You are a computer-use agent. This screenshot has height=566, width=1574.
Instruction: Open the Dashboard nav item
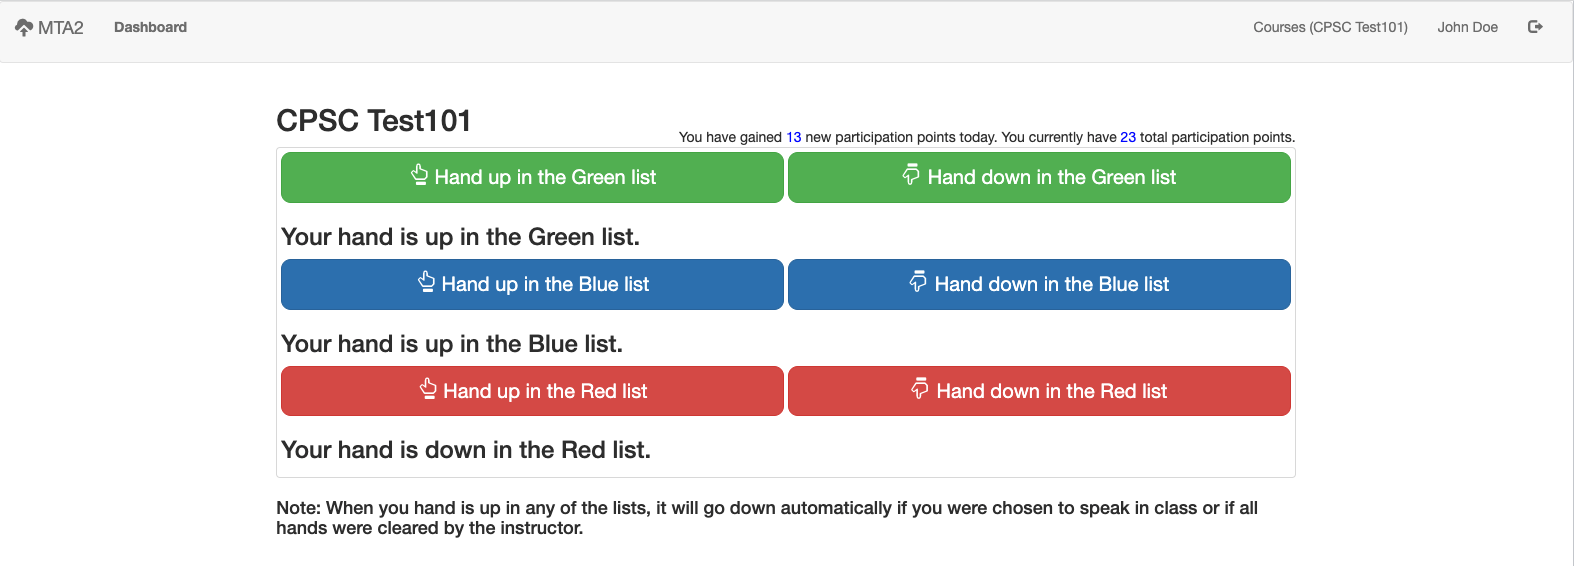[x=150, y=27]
